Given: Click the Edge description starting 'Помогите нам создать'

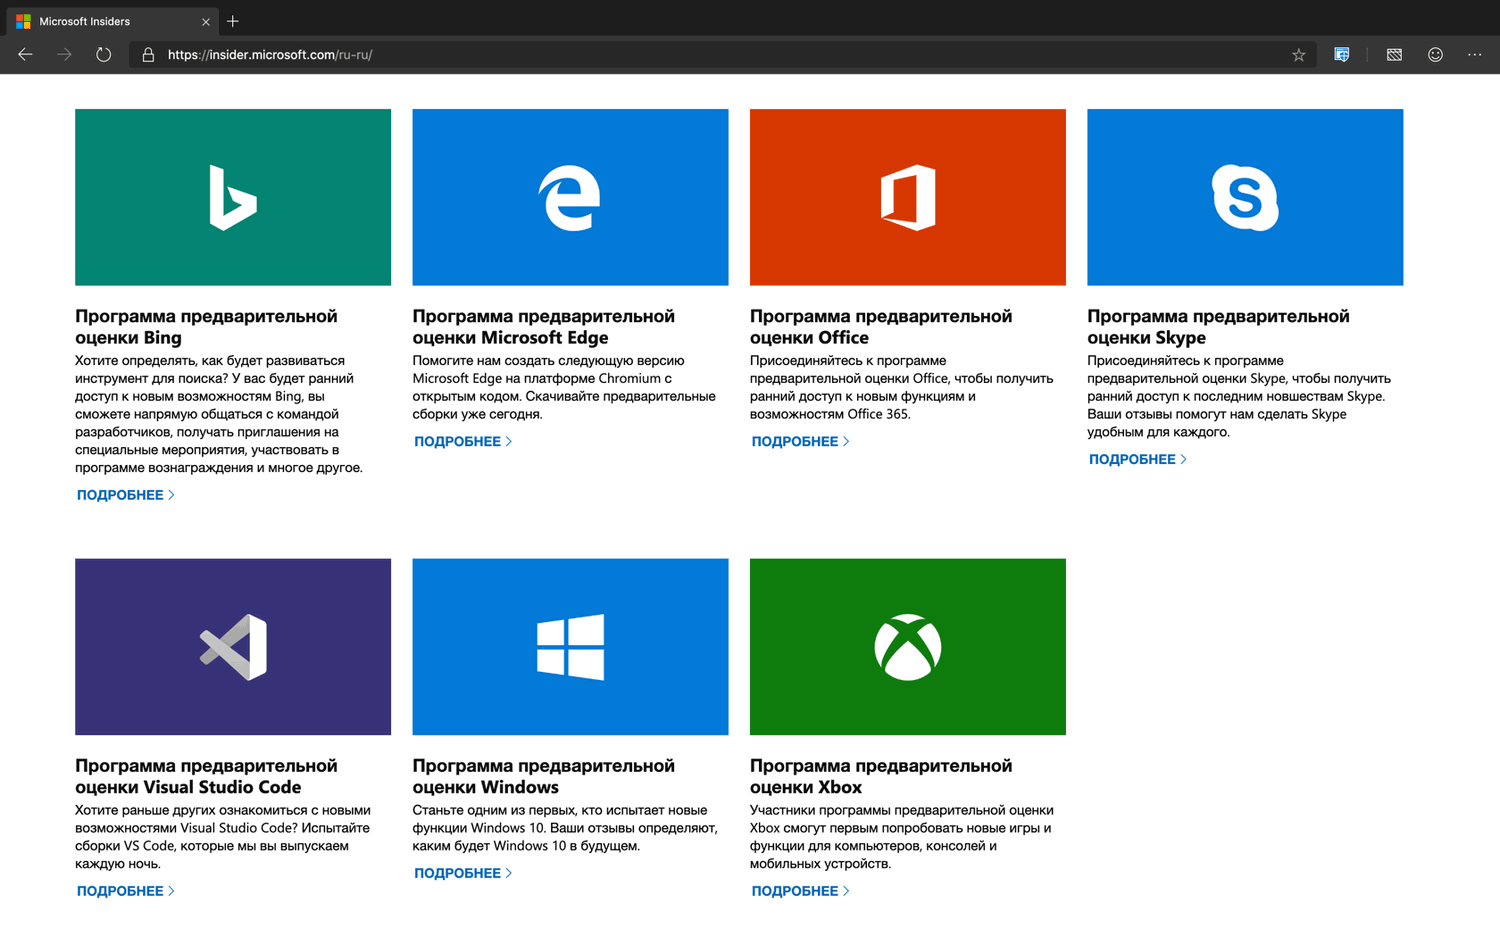Looking at the screenshot, I should click(564, 387).
